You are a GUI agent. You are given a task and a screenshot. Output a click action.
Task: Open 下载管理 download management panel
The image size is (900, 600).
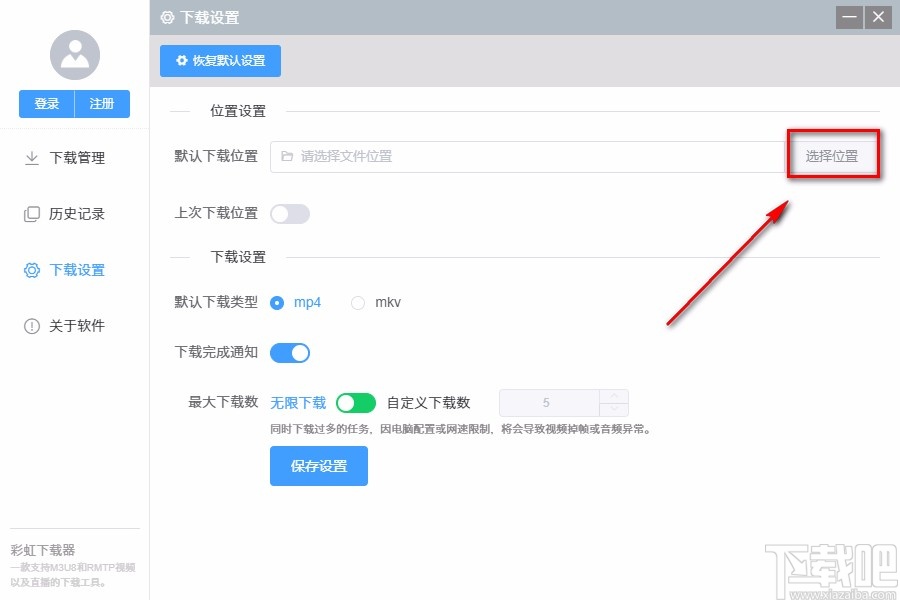(x=70, y=157)
